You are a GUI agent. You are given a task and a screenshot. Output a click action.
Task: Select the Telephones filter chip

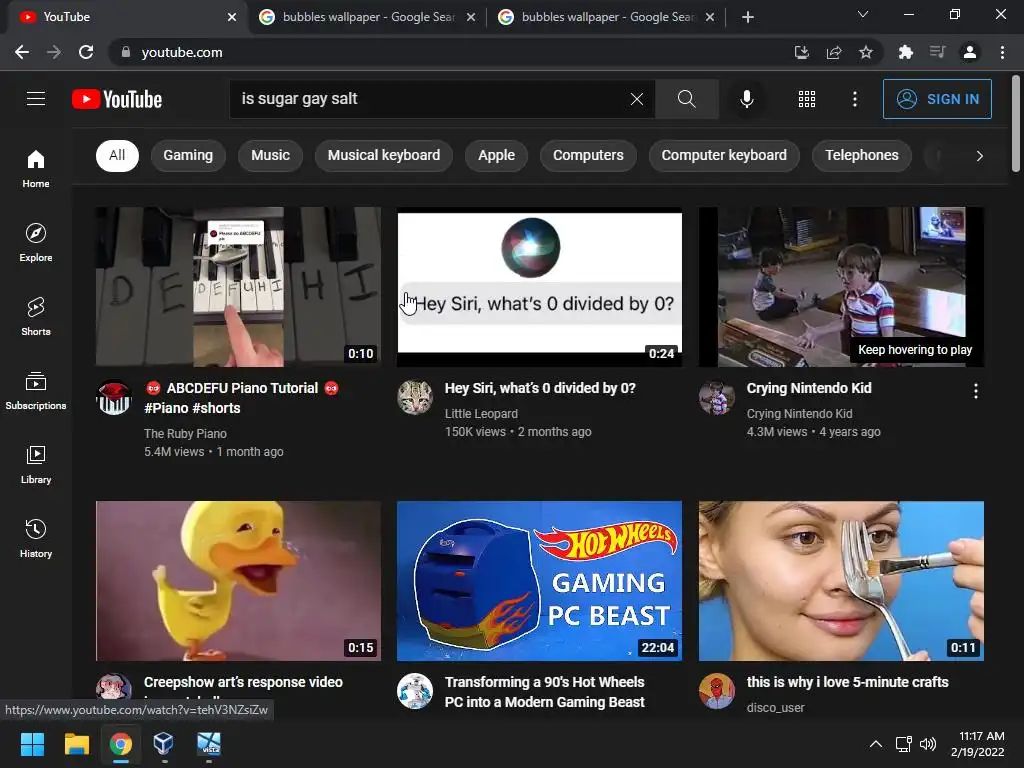[x=862, y=155]
